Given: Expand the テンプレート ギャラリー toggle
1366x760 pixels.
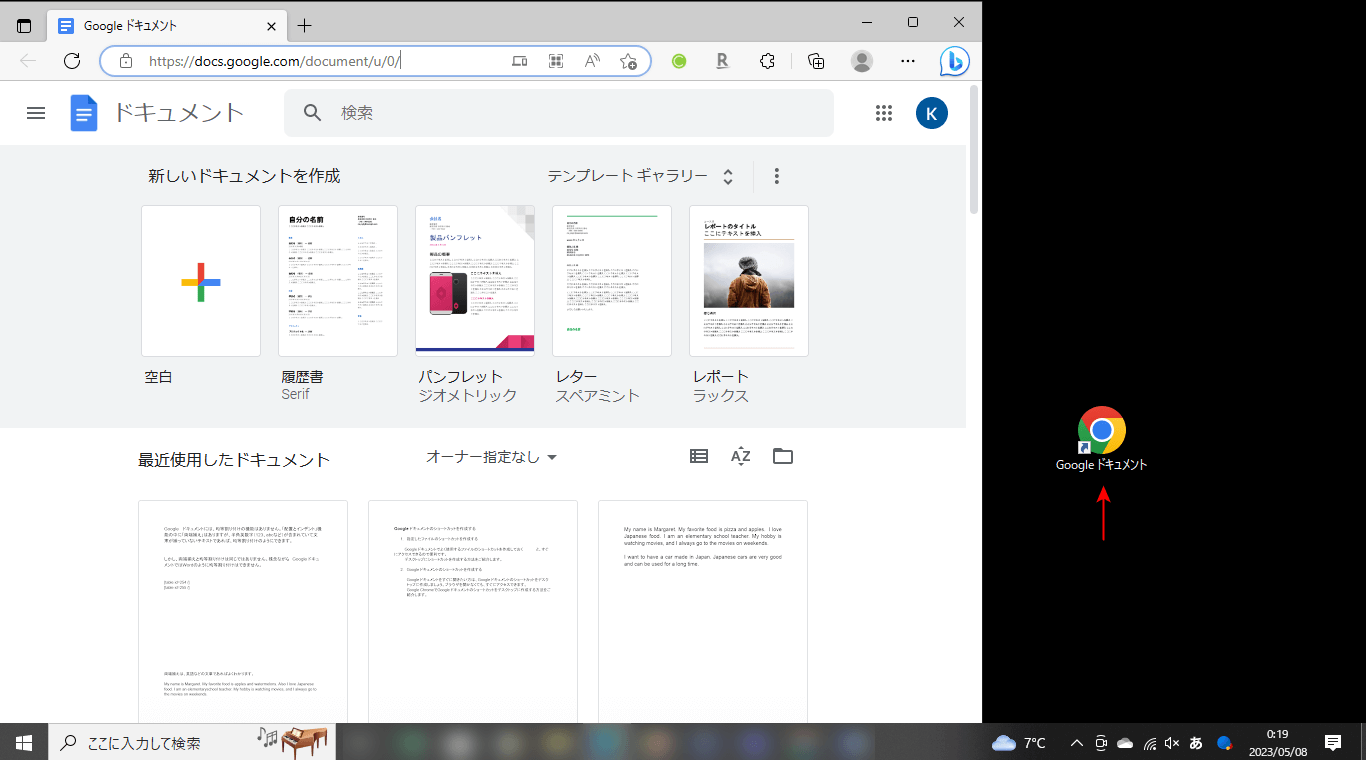Looking at the screenshot, I should tap(728, 176).
